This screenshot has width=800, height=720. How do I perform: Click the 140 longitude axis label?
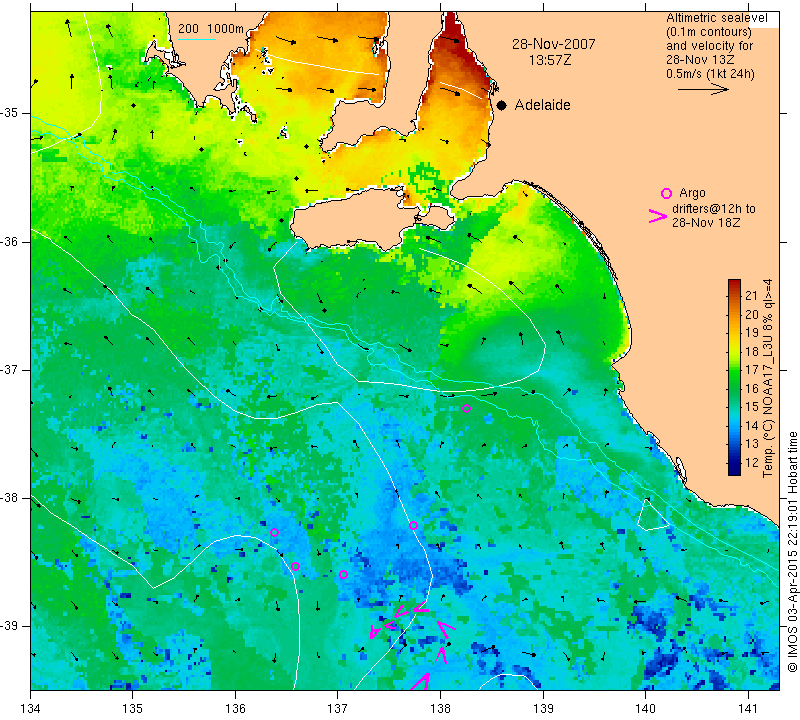(x=645, y=709)
